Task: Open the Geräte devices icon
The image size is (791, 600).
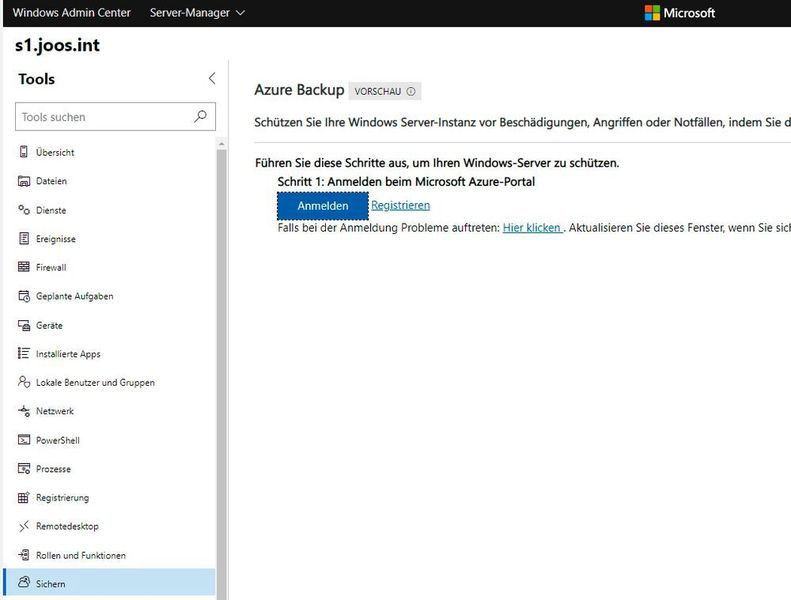Action: pos(24,325)
